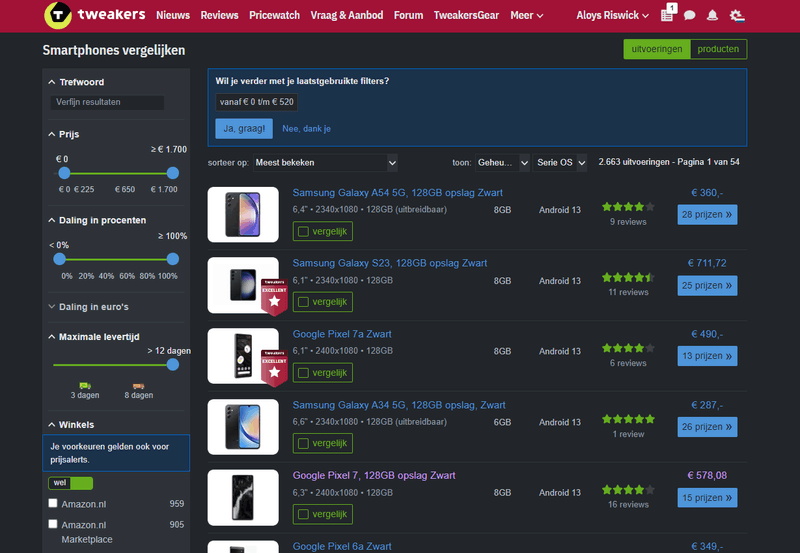Click the star rating of Galaxy A34

pyautogui.click(x=628, y=419)
